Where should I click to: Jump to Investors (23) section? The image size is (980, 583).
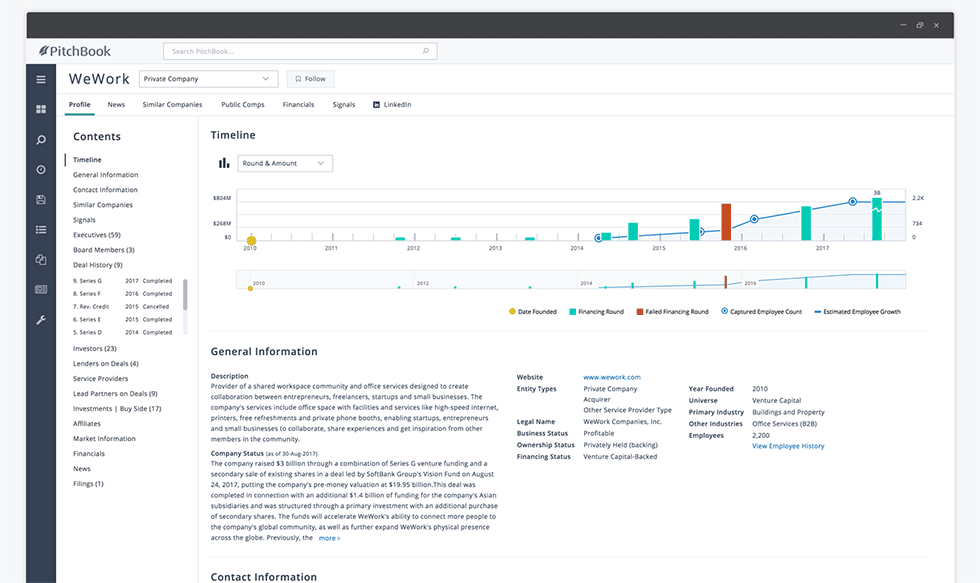pyautogui.click(x=94, y=349)
